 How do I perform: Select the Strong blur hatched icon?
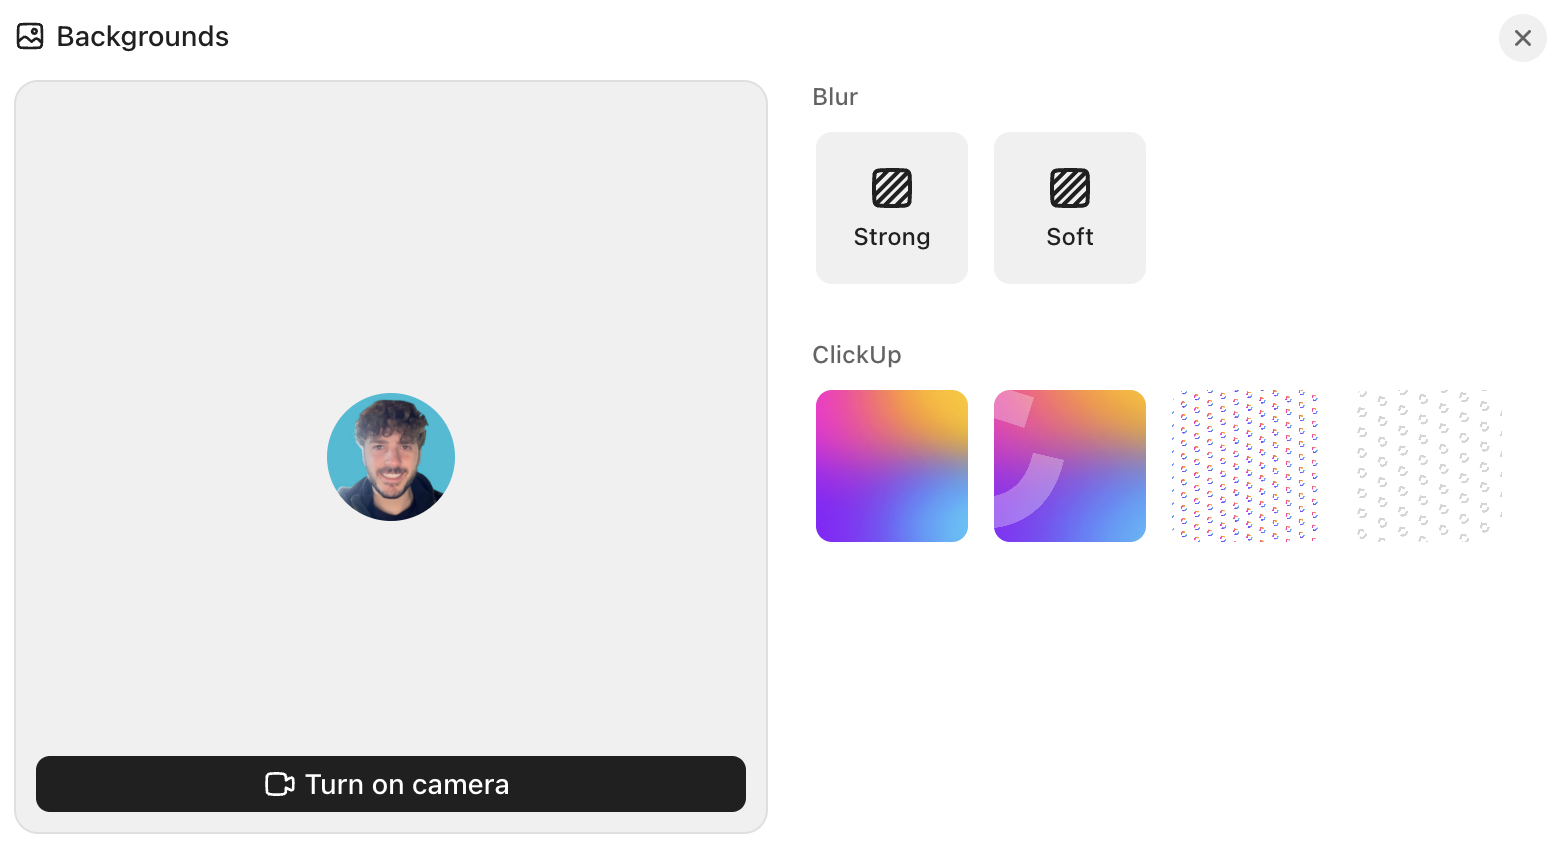pyautogui.click(x=891, y=187)
